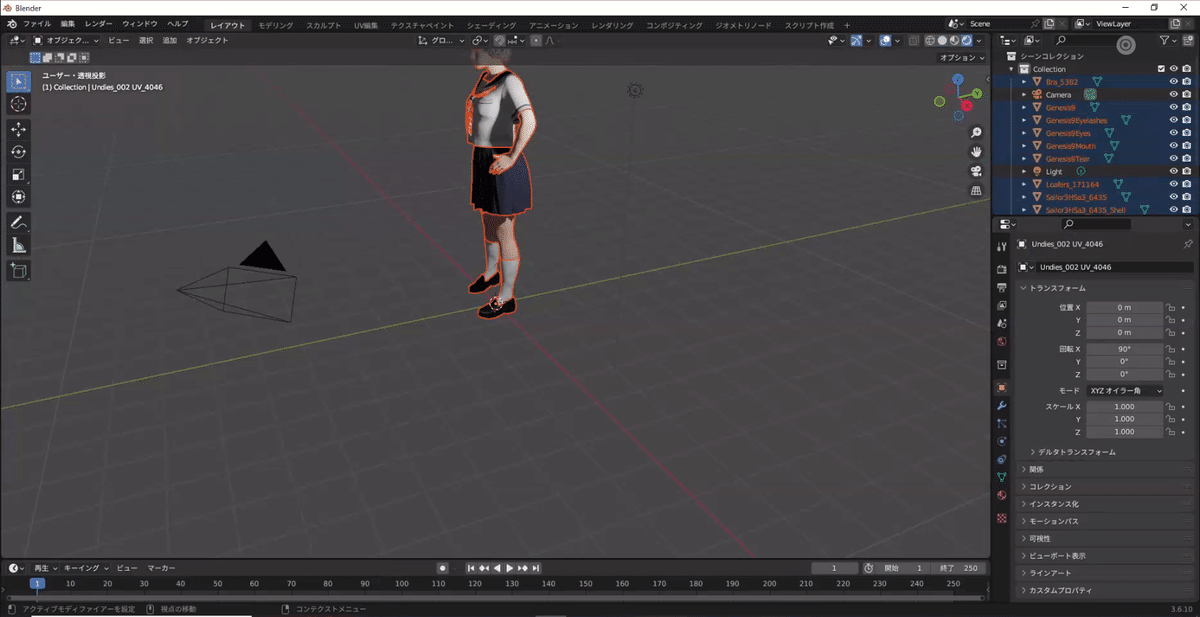This screenshot has width=1200, height=617.
Task: Hide Light object with its eye icon
Action: pyautogui.click(x=1173, y=172)
